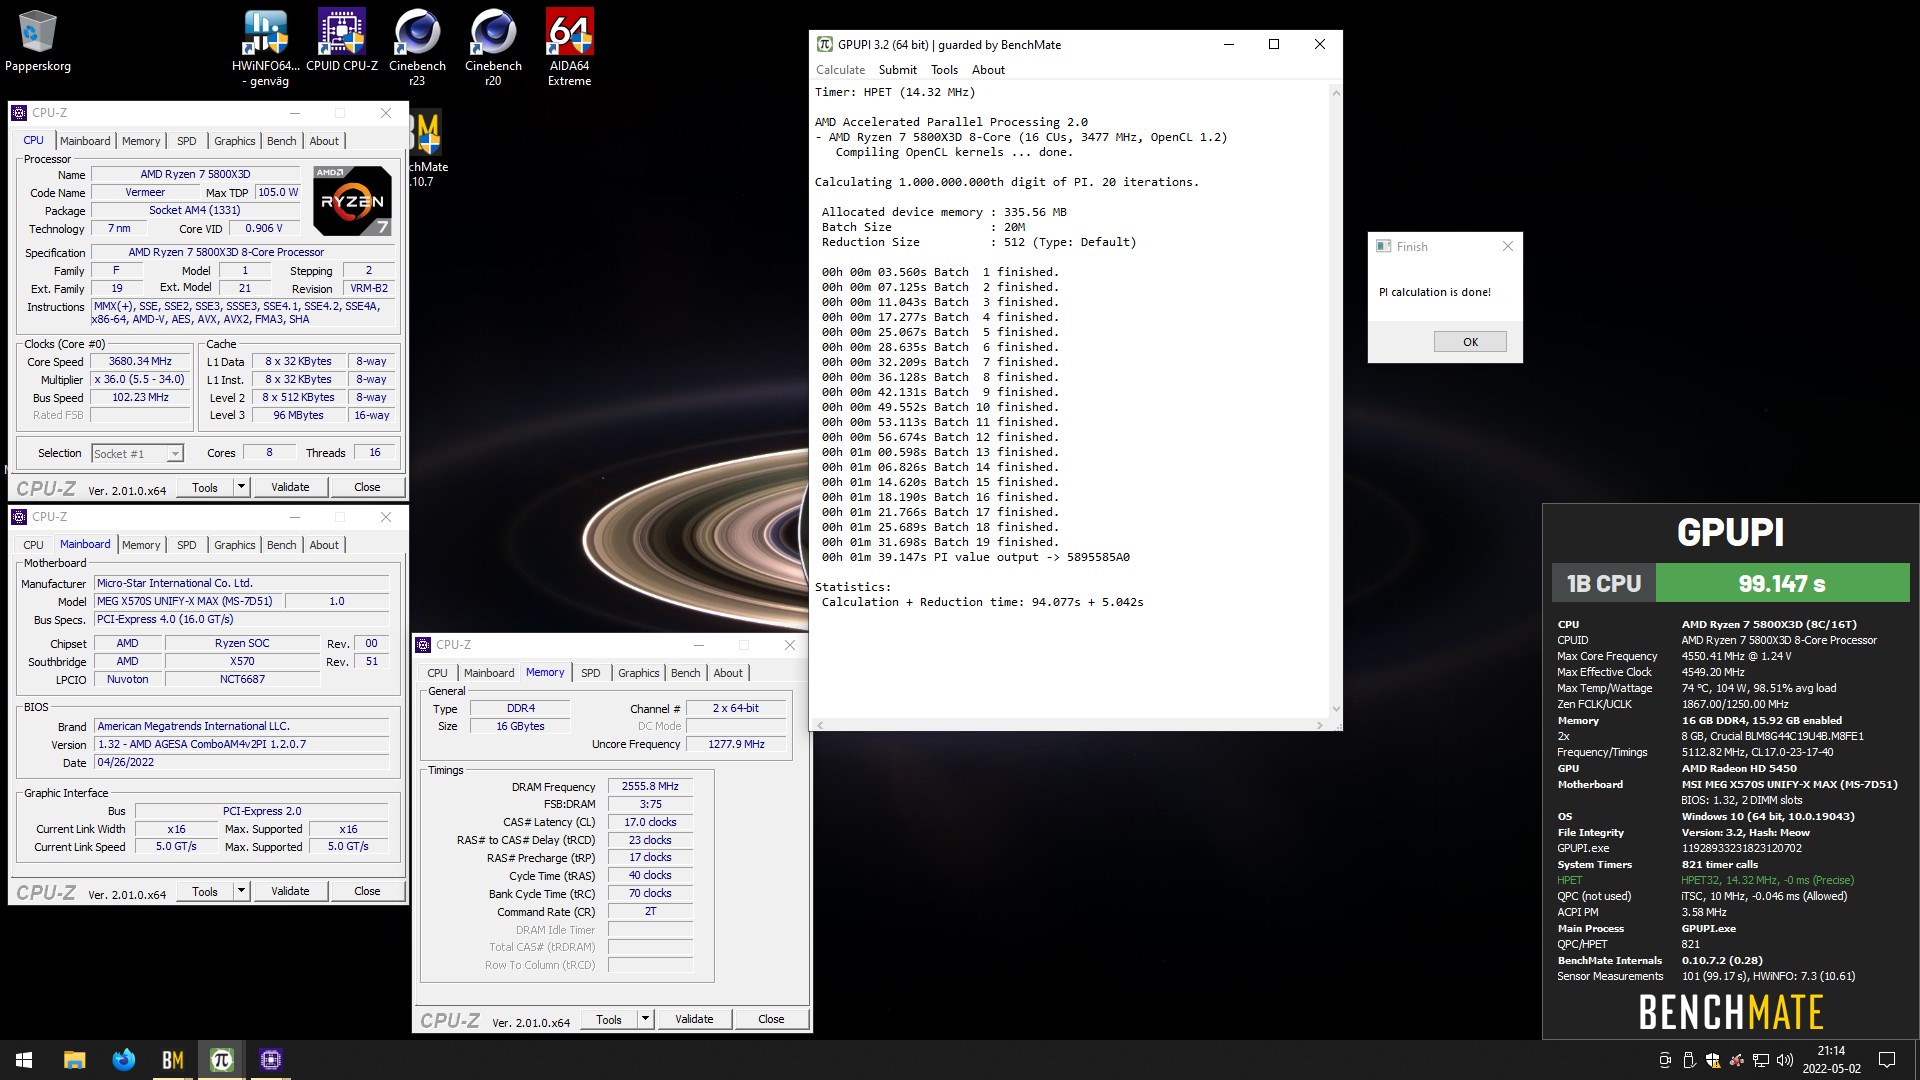Click OK in the Finish dialog
This screenshot has height=1080, width=1920.
(1470, 342)
